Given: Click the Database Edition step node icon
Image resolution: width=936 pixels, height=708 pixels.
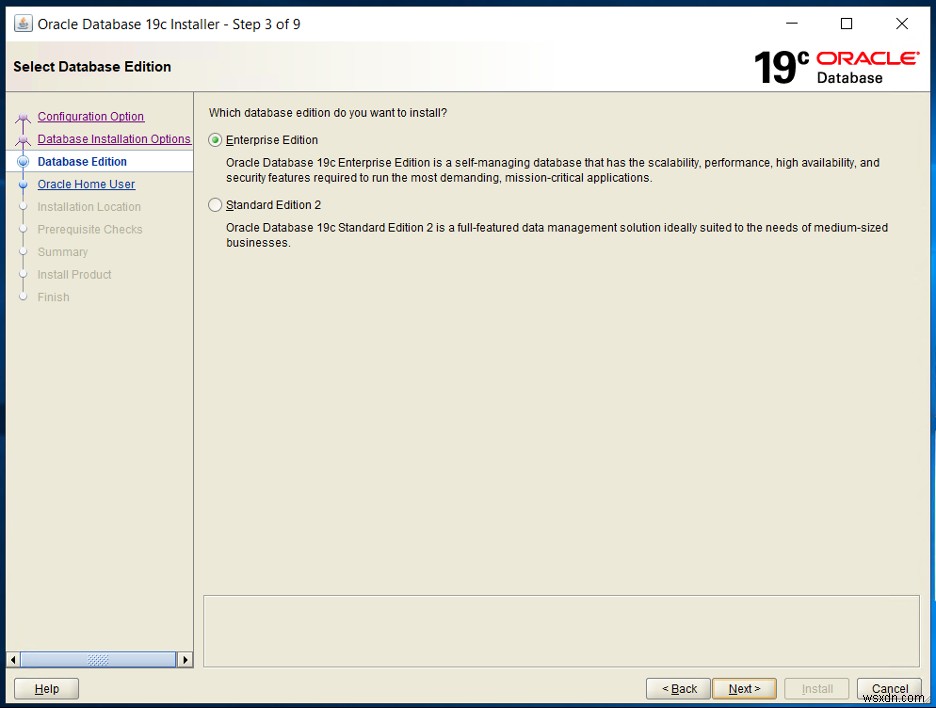Looking at the screenshot, I should coord(22,161).
